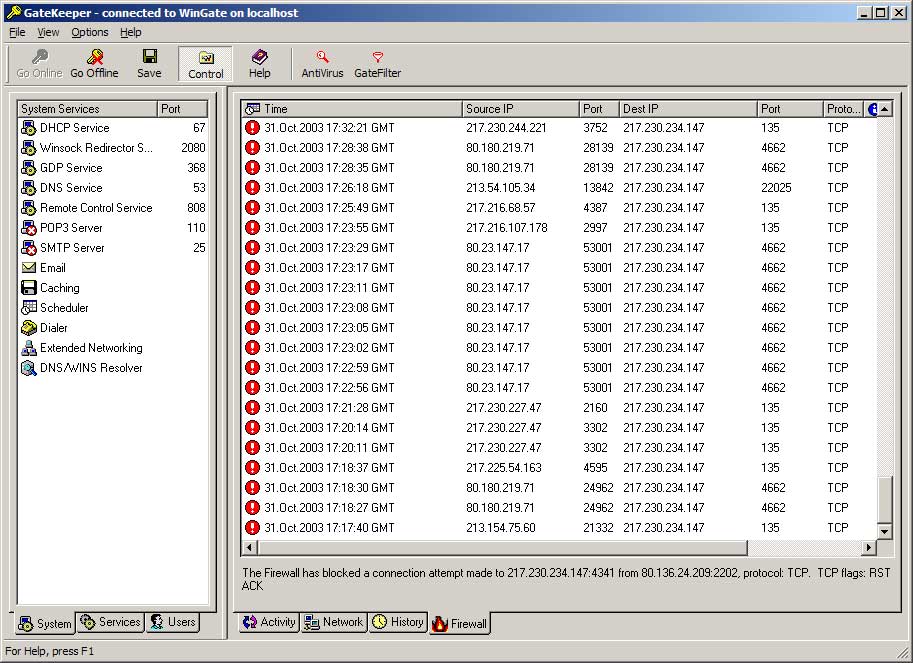Switch to the History tab
The width and height of the screenshot is (913, 663).
(x=397, y=622)
